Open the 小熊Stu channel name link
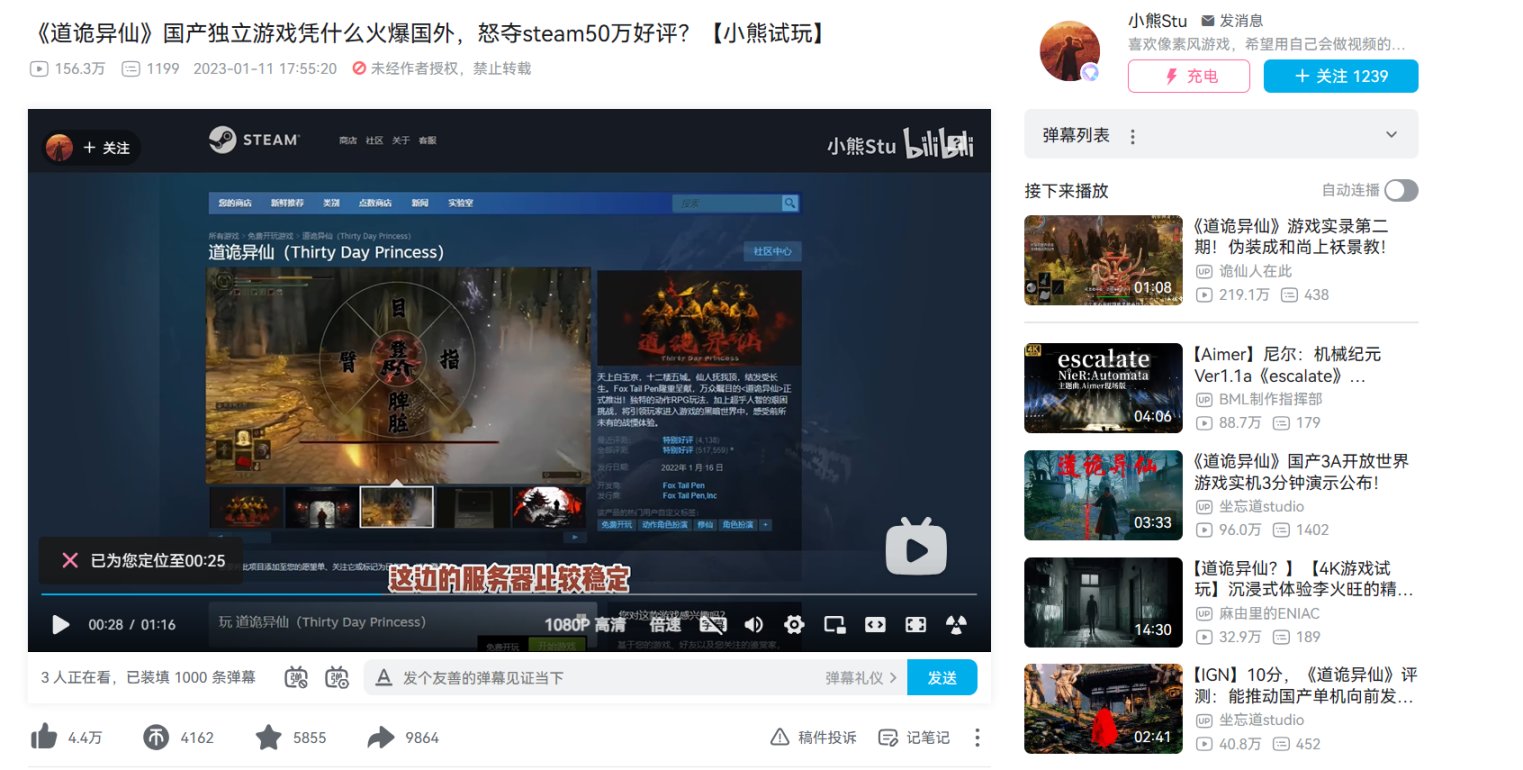Image resolution: width=1523 pixels, height=770 pixels. [x=1157, y=20]
